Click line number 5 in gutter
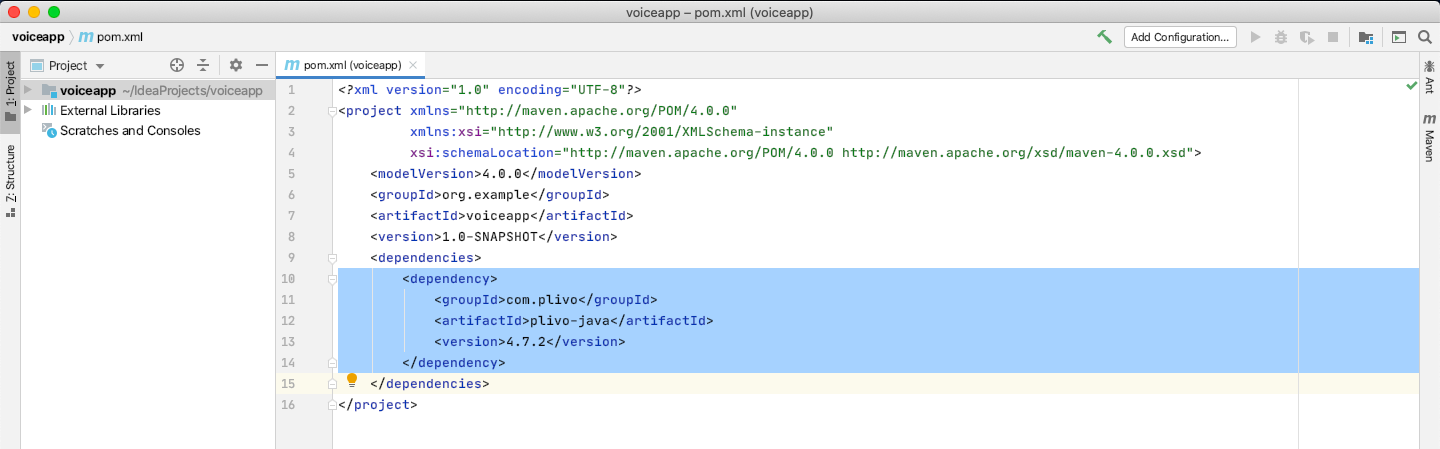 pos(291,174)
